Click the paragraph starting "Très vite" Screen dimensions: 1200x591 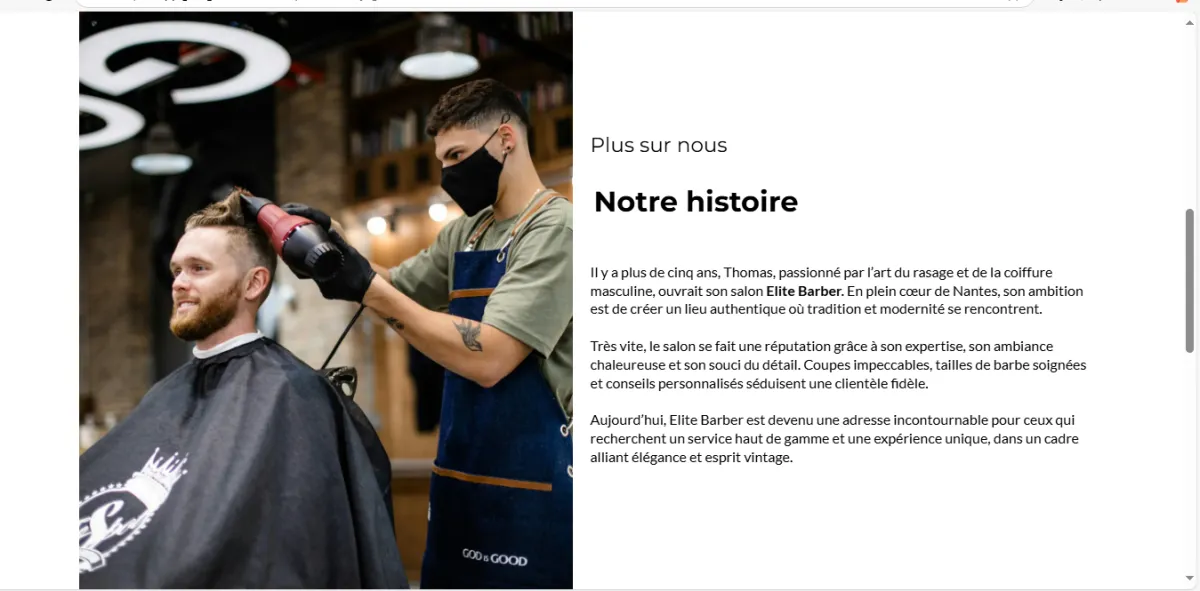click(838, 365)
